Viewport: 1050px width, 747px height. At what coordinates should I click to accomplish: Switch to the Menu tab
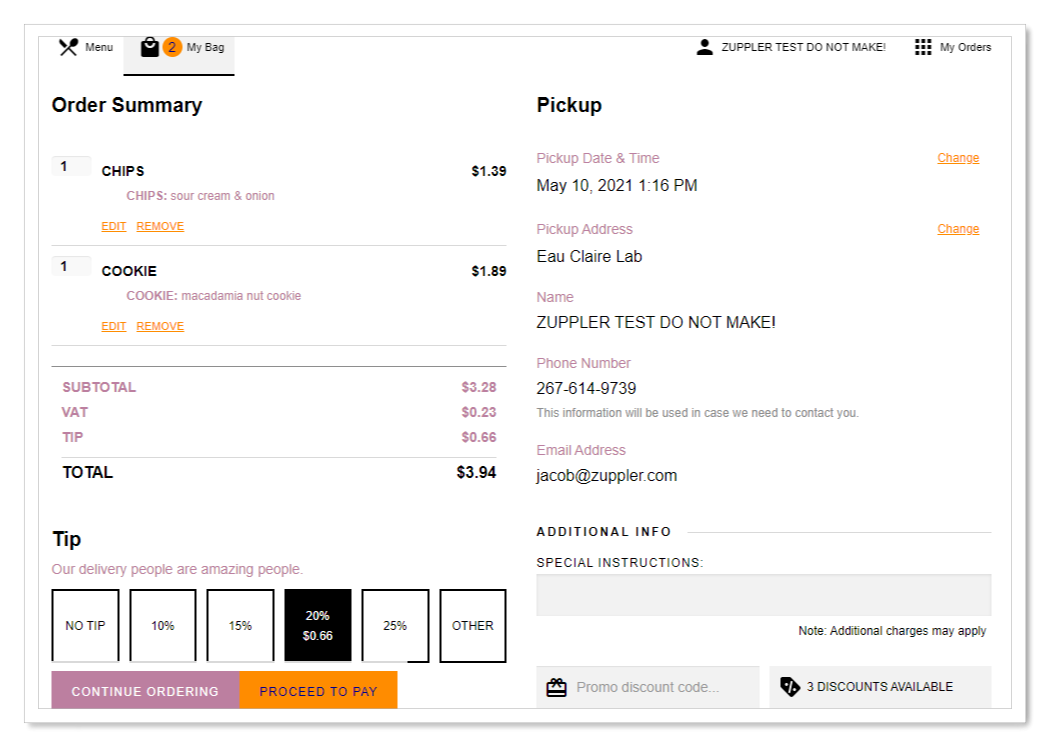click(85, 46)
